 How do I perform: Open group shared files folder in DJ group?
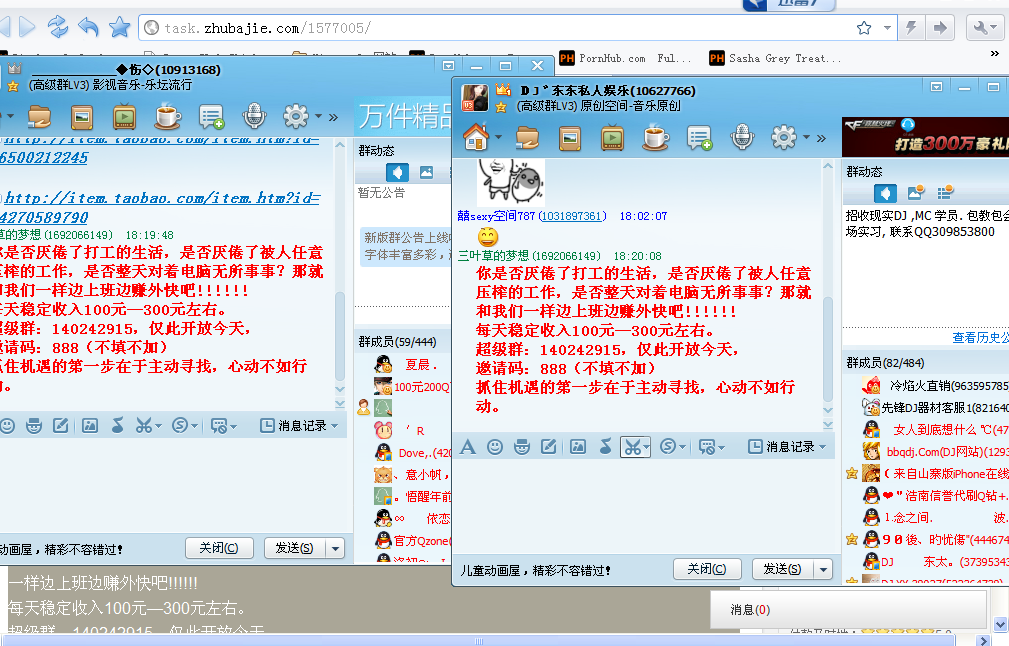(x=527, y=138)
